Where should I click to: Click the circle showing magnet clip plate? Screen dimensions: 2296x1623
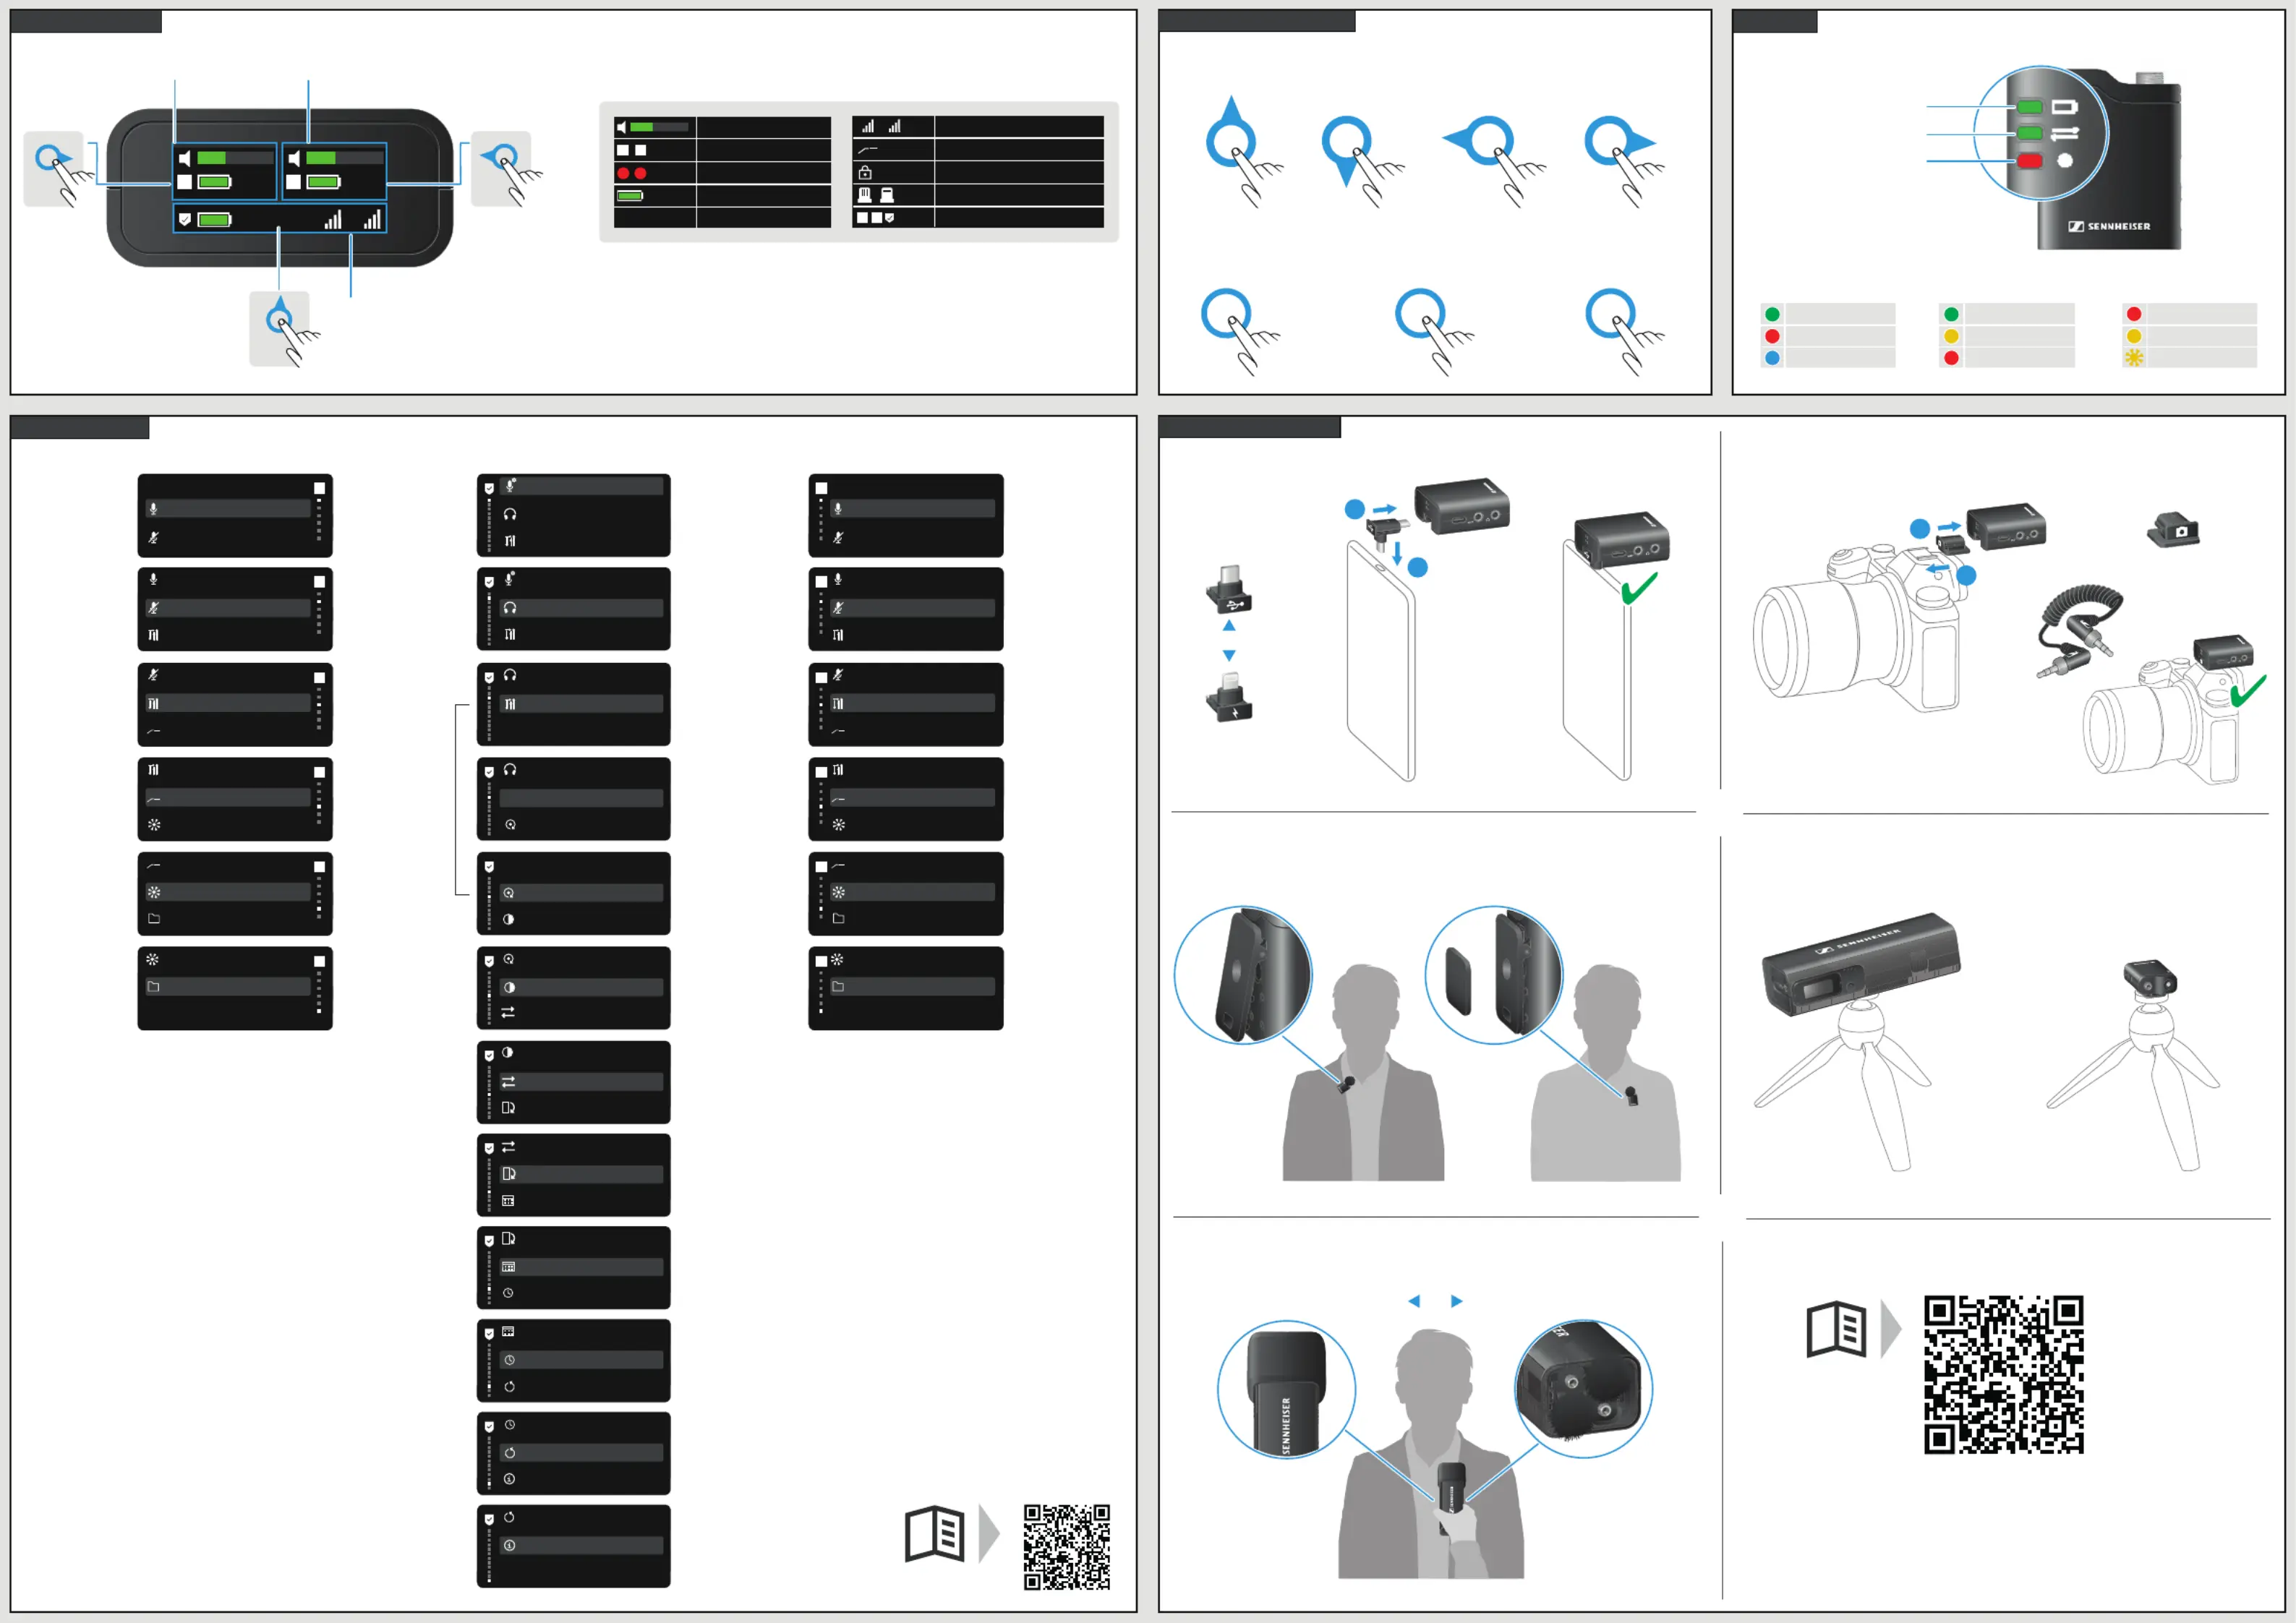(1494, 976)
